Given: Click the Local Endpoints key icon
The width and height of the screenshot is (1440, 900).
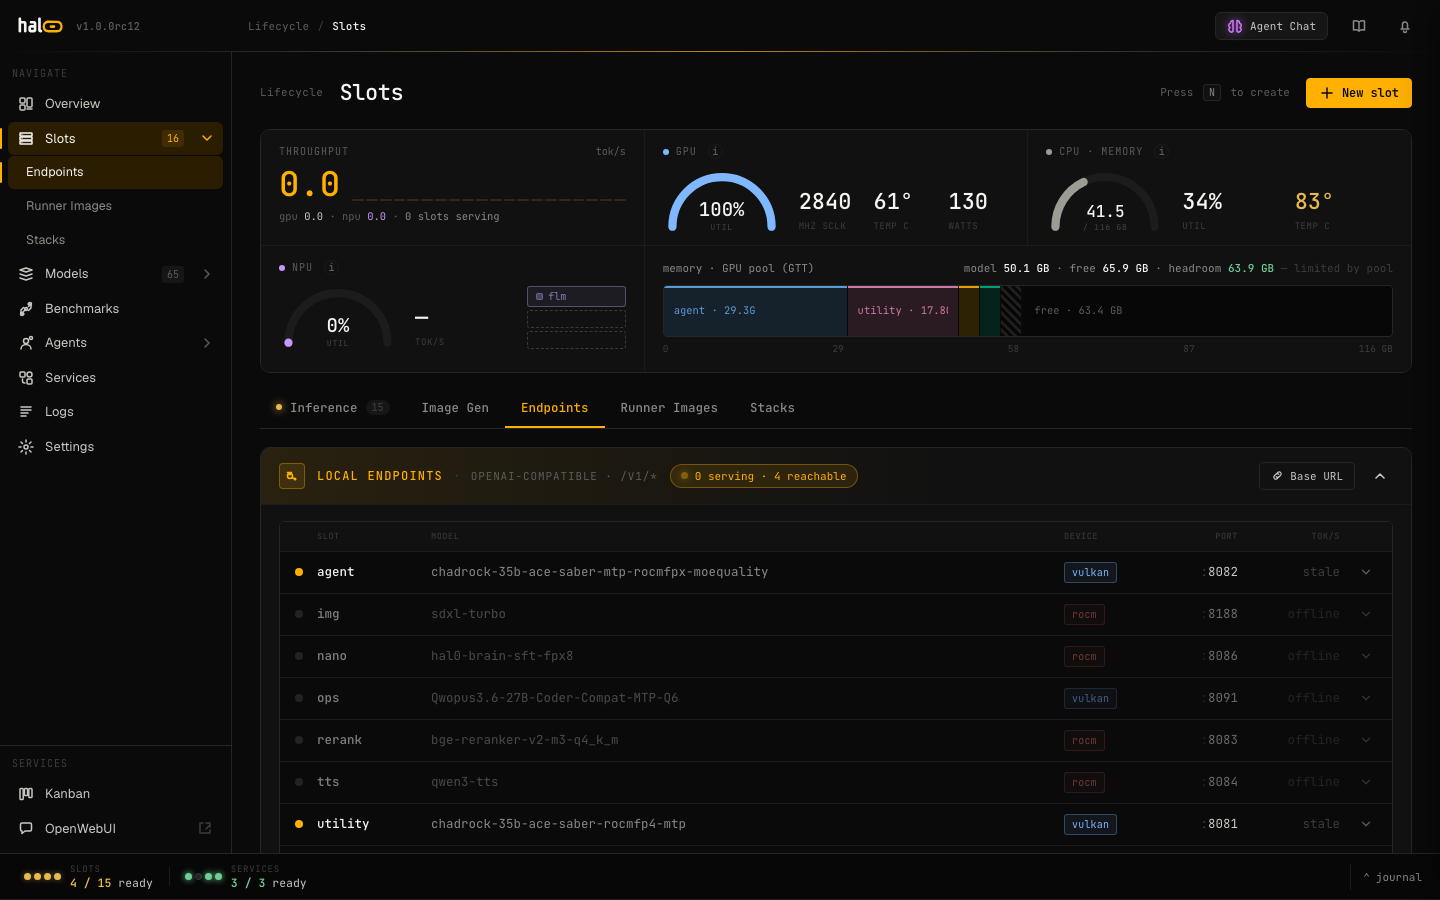Looking at the screenshot, I should click(292, 476).
